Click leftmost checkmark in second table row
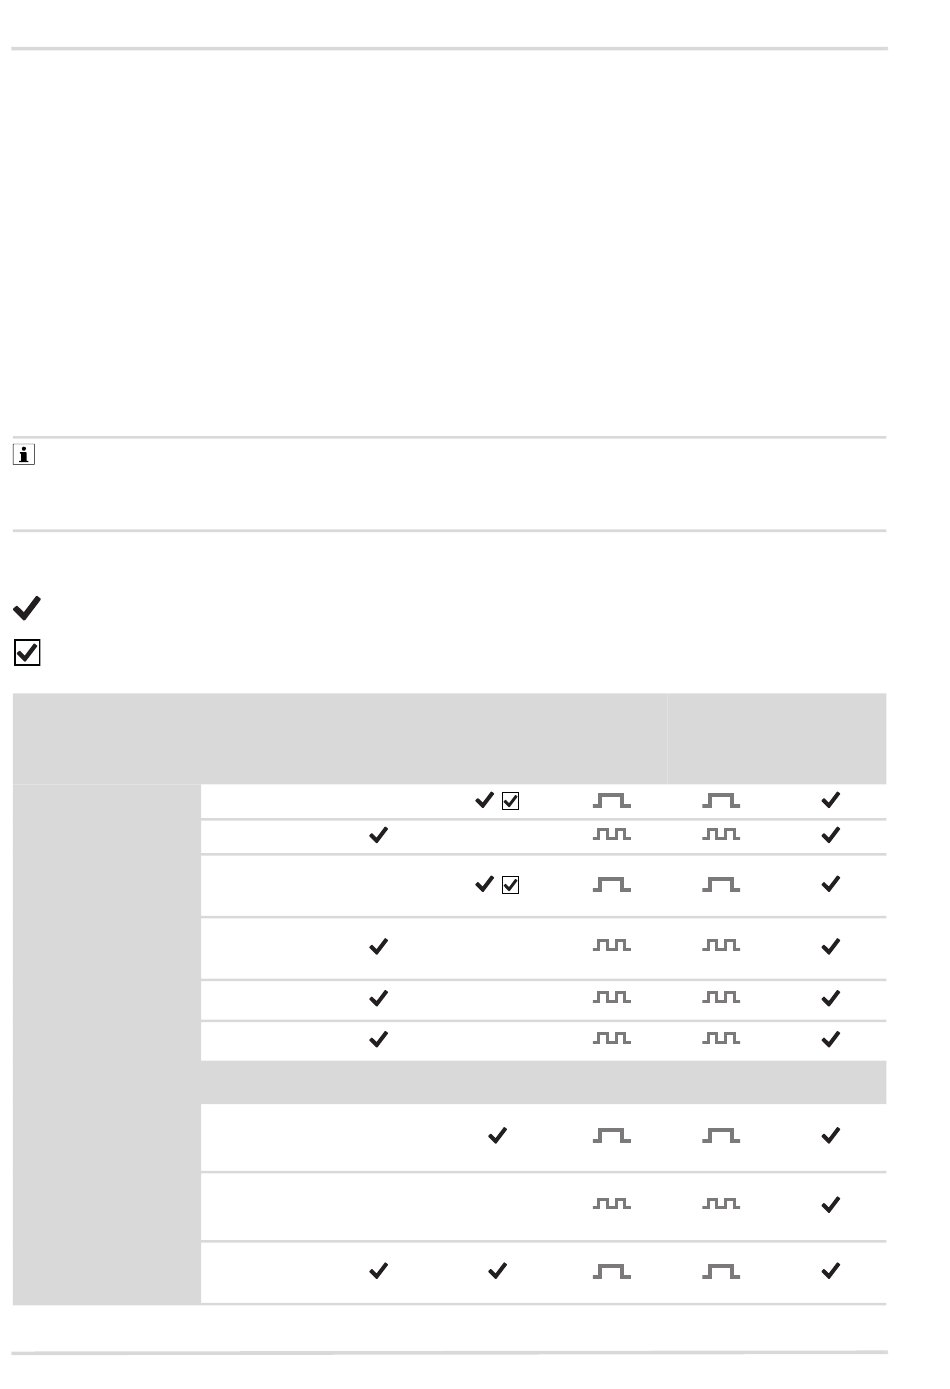Screen dimensions: 950x1389 (x=379, y=835)
